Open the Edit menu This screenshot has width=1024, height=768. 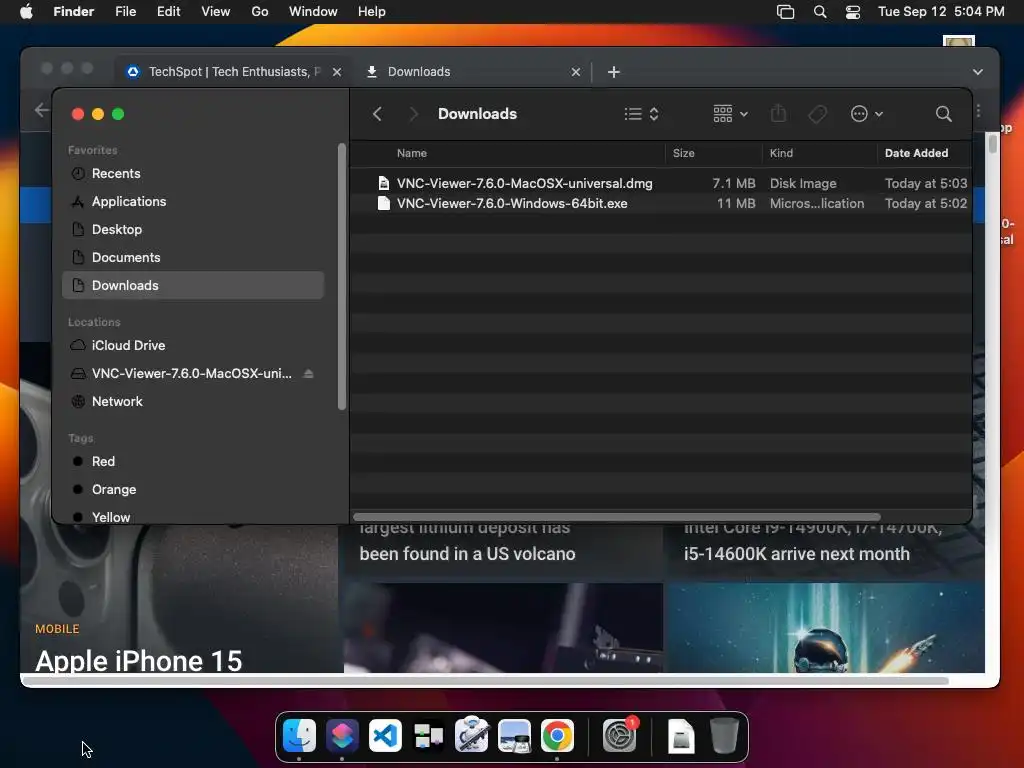coord(168,12)
